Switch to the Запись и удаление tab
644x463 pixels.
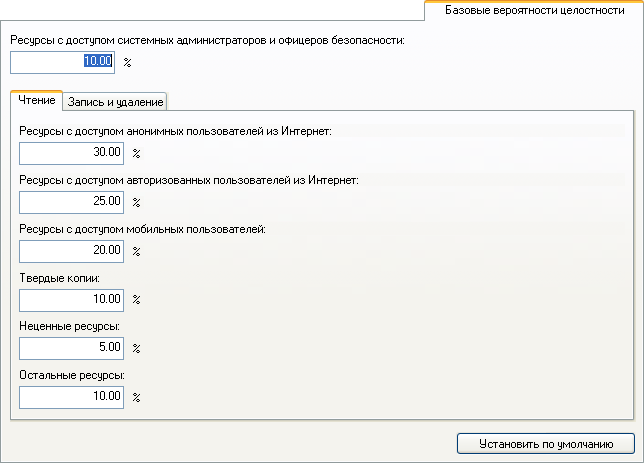point(115,102)
